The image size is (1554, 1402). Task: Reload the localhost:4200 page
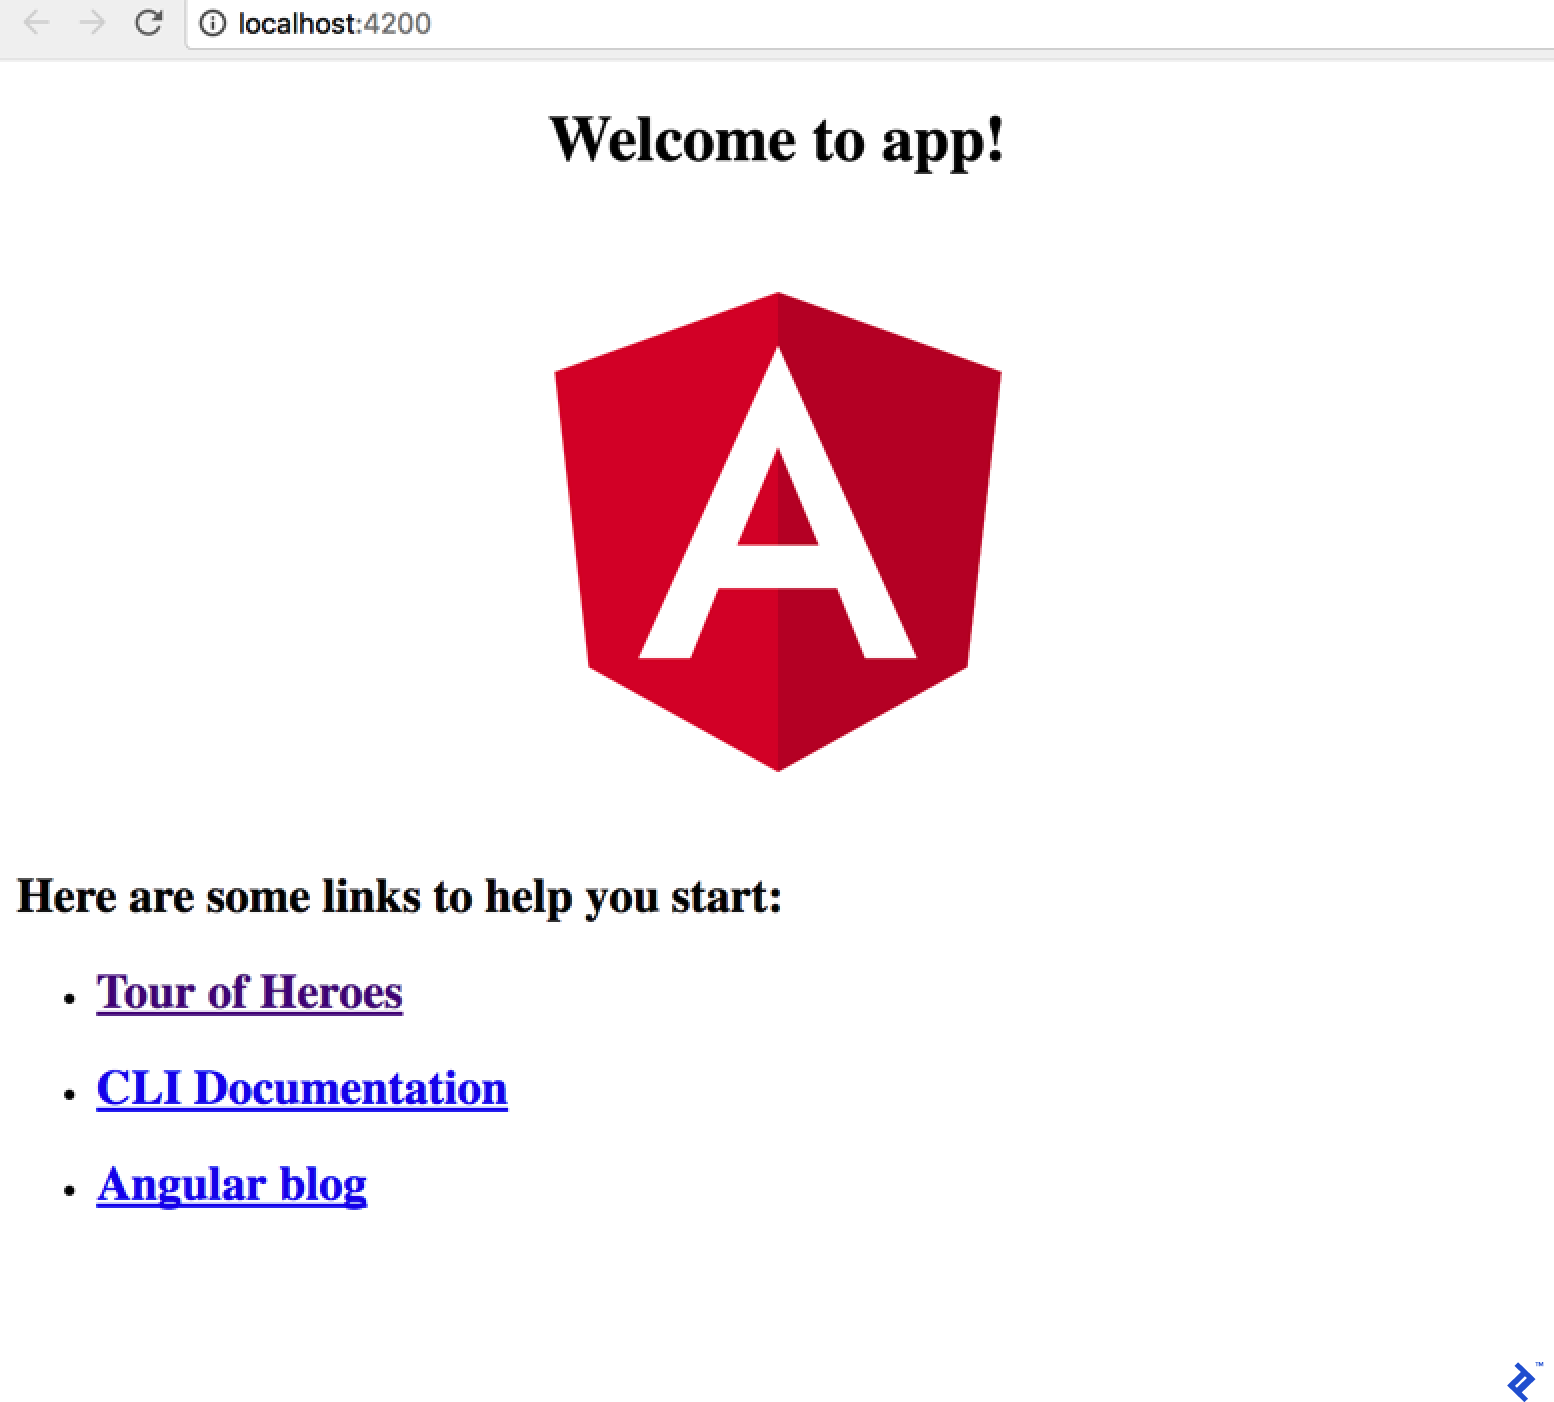pos(150,23)
